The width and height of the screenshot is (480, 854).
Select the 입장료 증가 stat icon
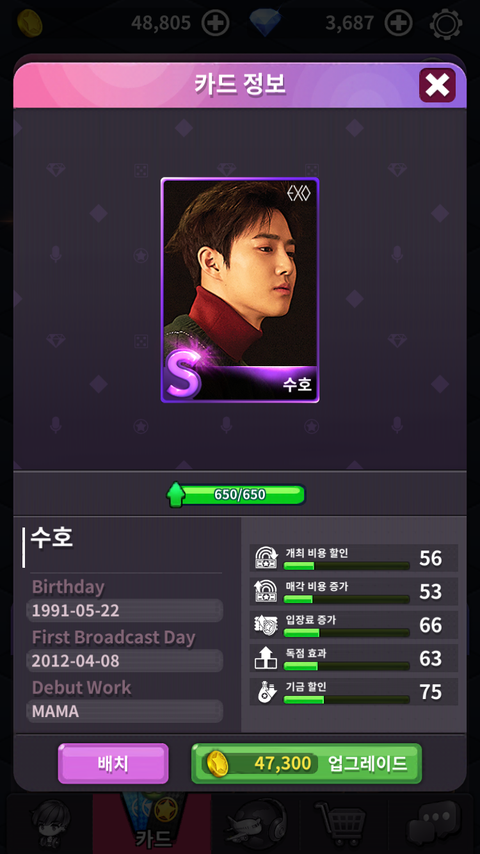[x=266, y=625]
